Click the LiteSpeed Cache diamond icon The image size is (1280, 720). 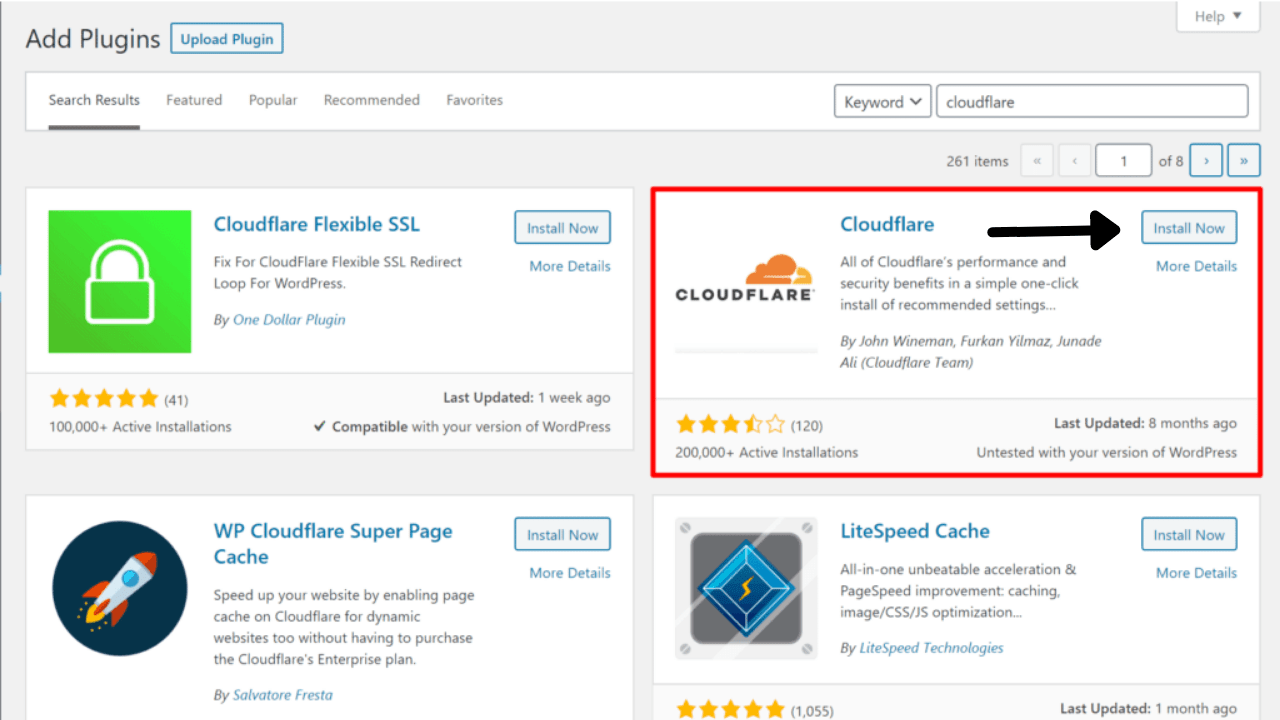pos(746,588)
